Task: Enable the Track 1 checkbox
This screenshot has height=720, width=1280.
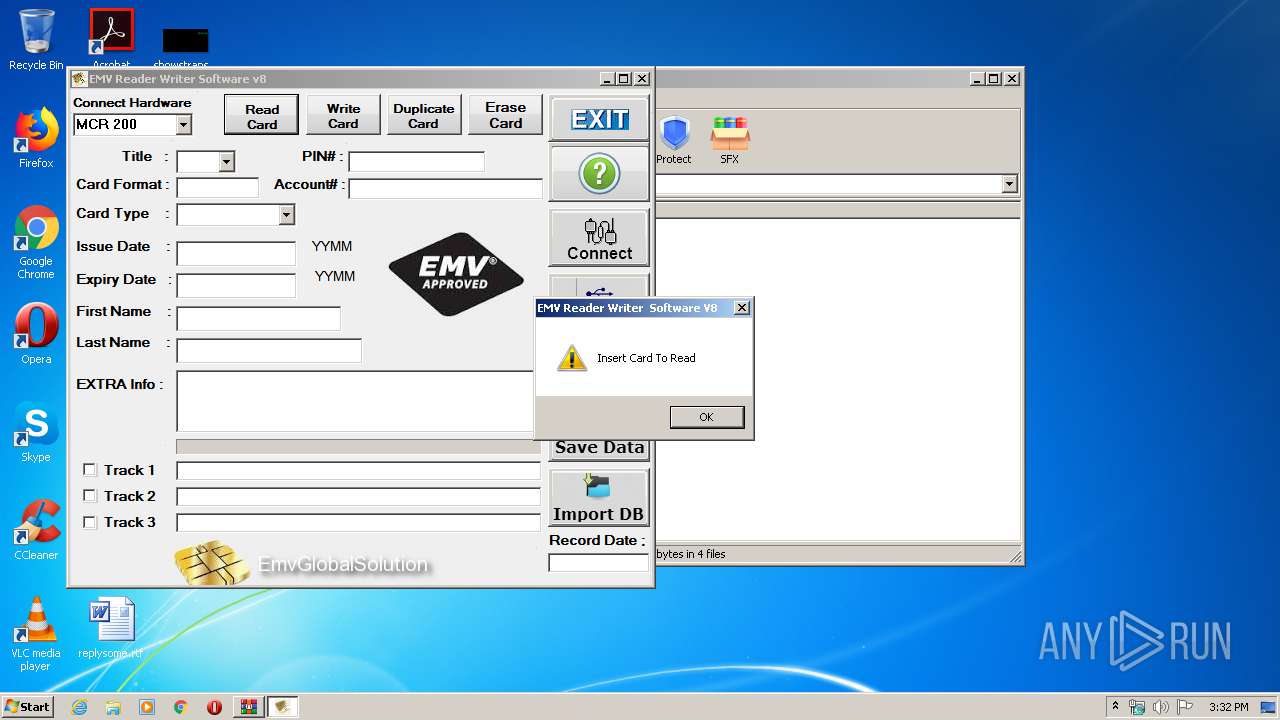Action: (x=90, y=470)
